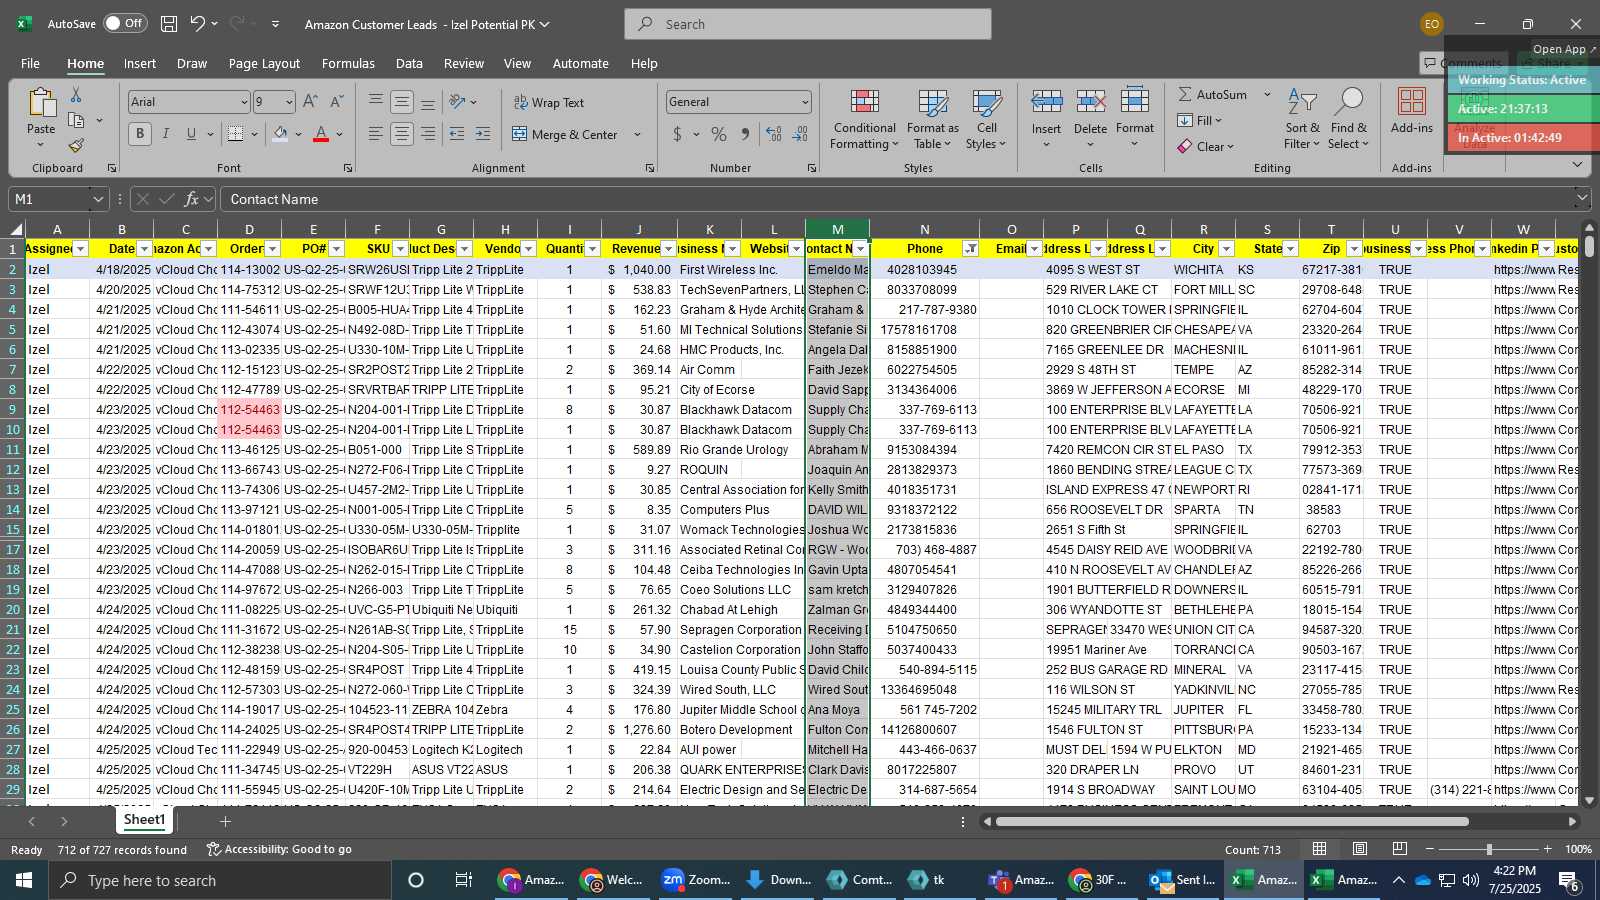The height and width of the screenshot is (900, 1600).
Task: Open Conditional Formatting menu
Action: pyautogui.click(x=865, y=119)
